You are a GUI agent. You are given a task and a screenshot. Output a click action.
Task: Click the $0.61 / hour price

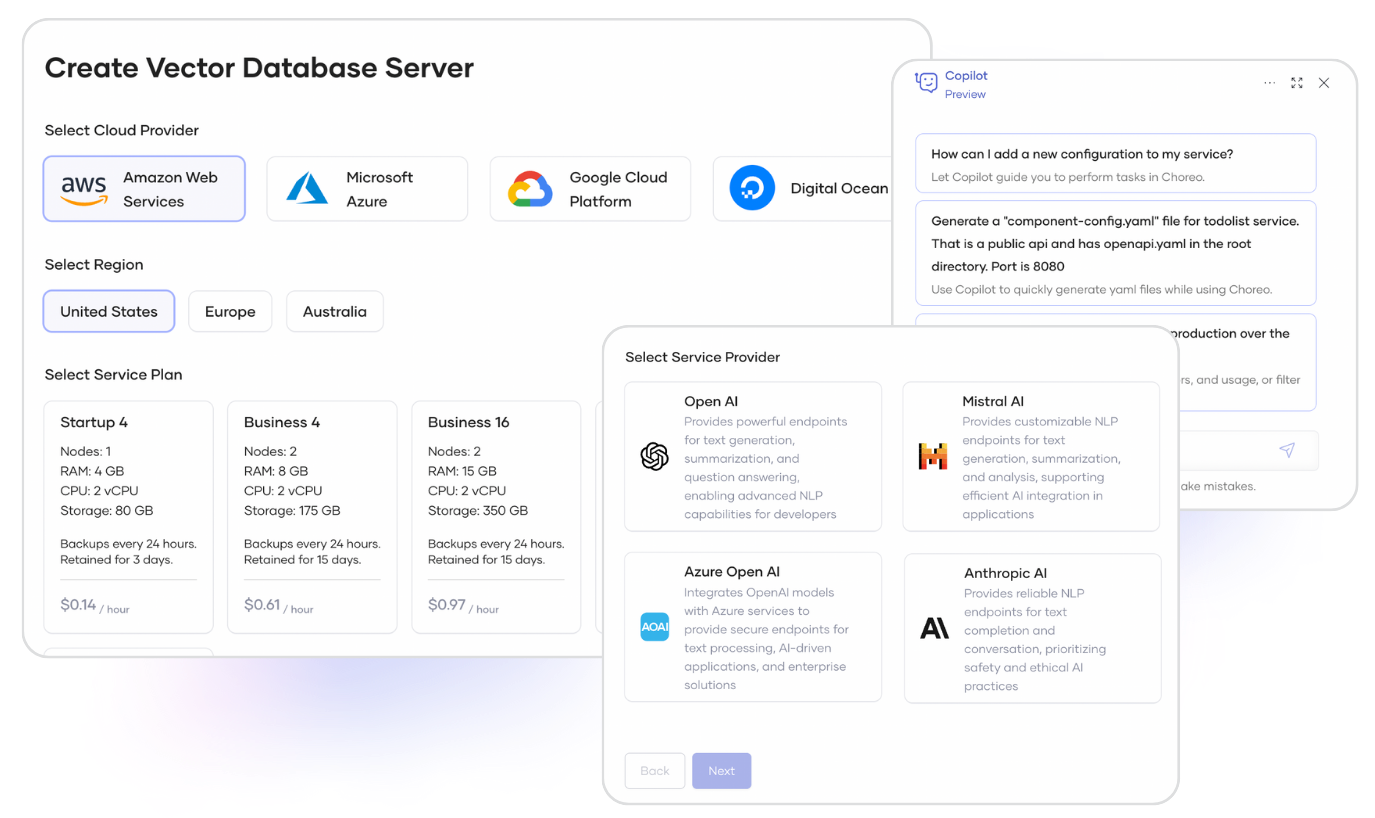[x=279, y=605]
